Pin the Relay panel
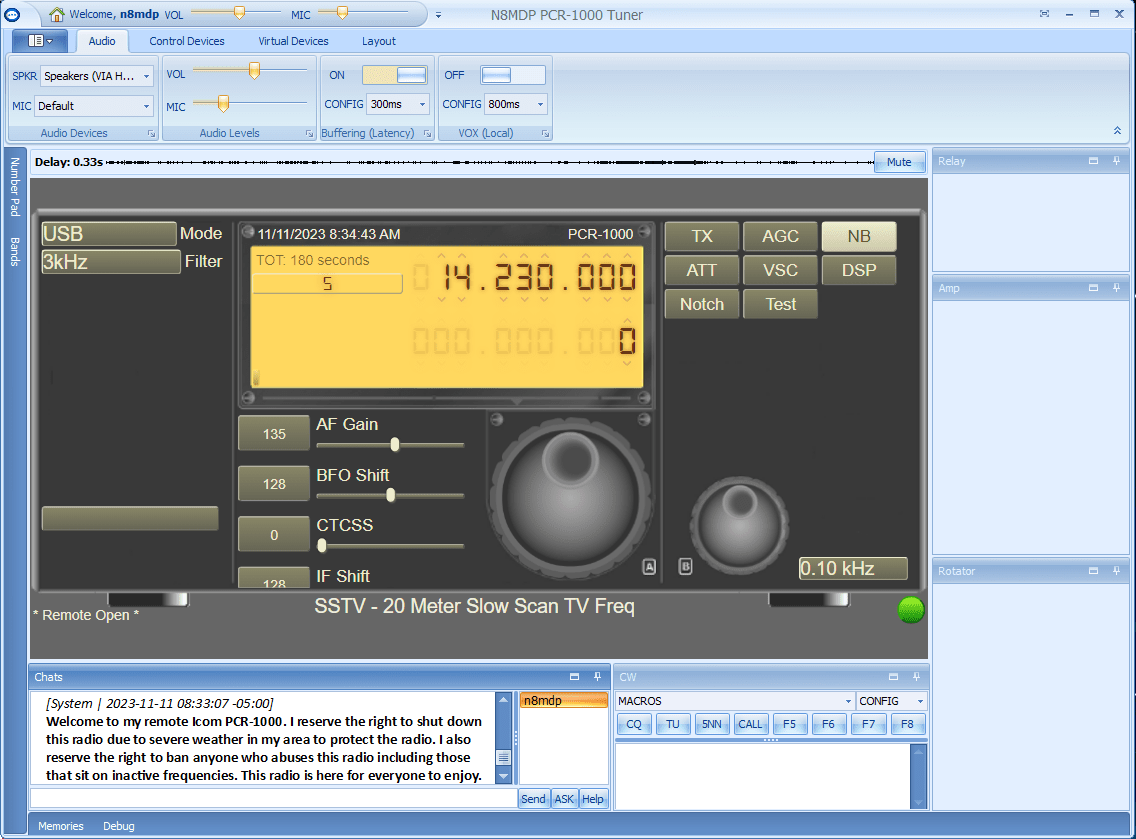Image resolution: width=1136 pixels, height=839 pixels. click(x=1116, y=161)
